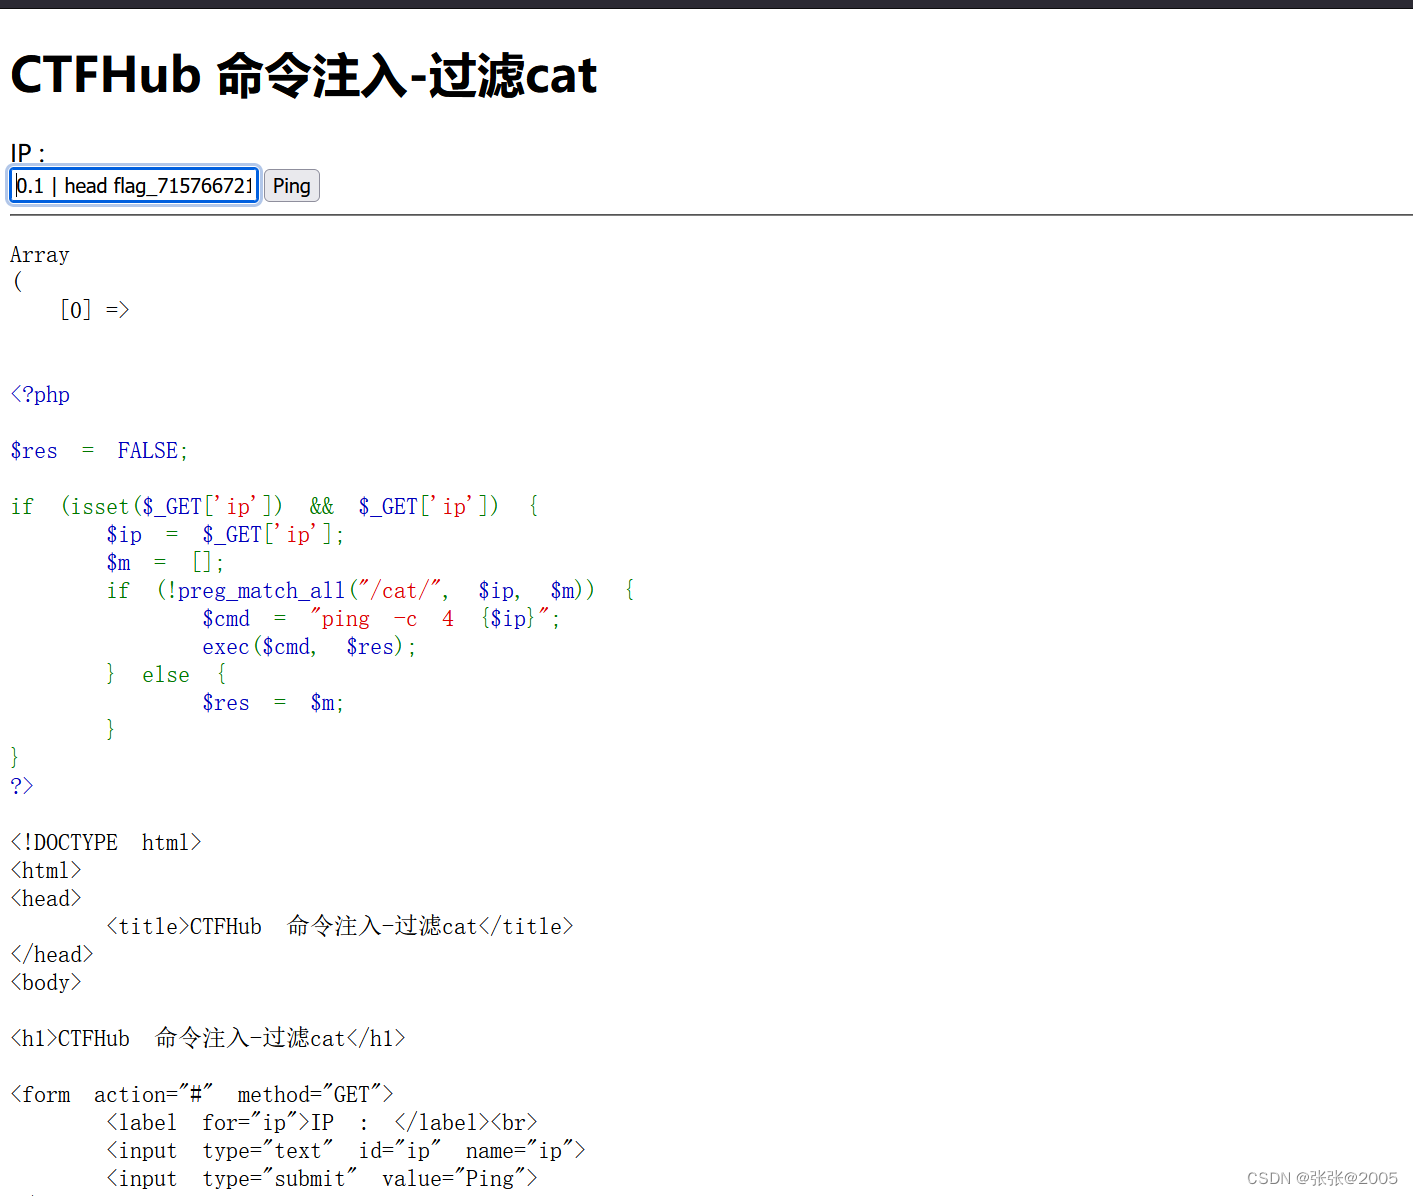Click the IP text input field
The height and width of the screenshot is (1196, 1413).
coord(135,186)
